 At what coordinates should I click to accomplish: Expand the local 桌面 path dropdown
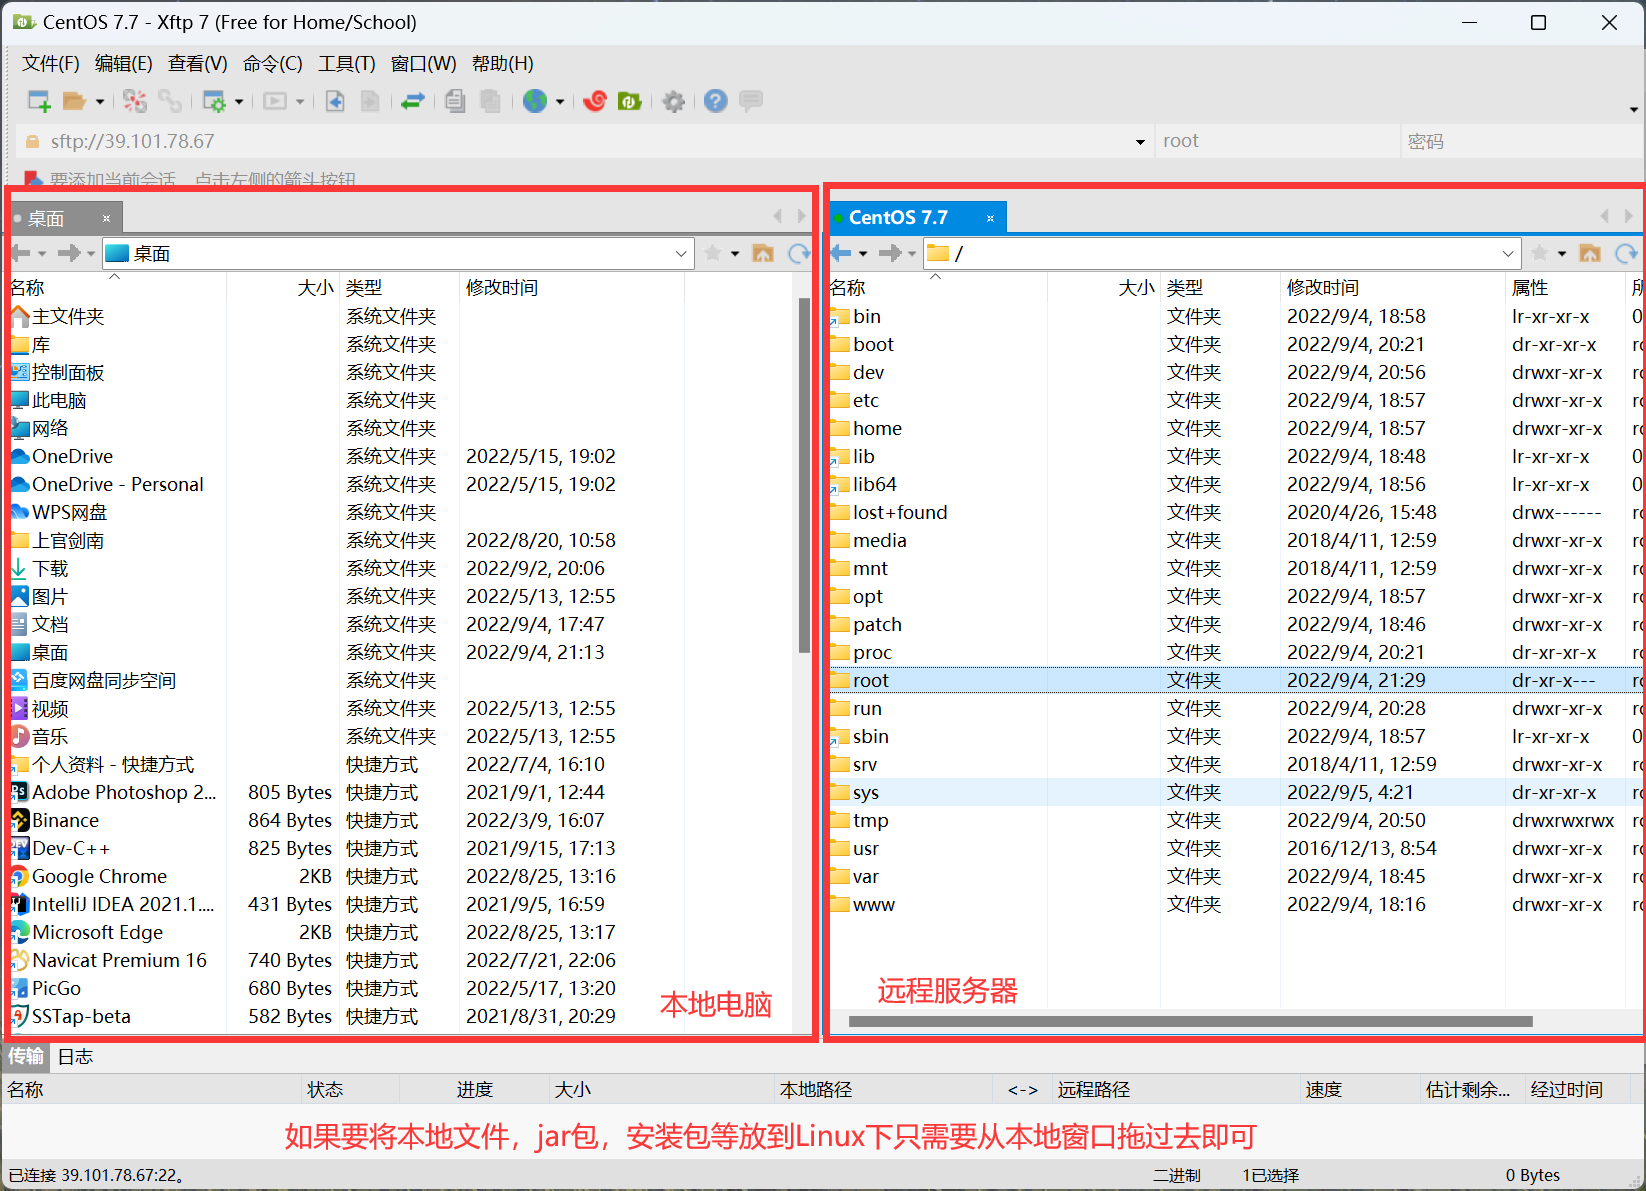(x=681, y=254)
